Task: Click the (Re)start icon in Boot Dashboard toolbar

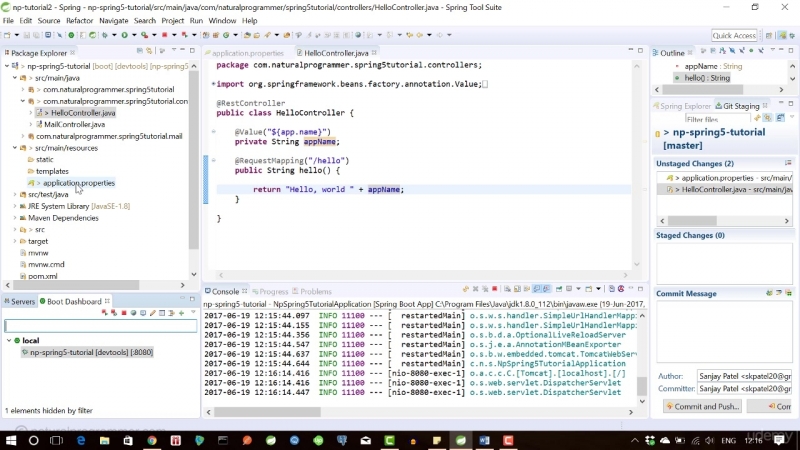Action: tap(105, 313)
